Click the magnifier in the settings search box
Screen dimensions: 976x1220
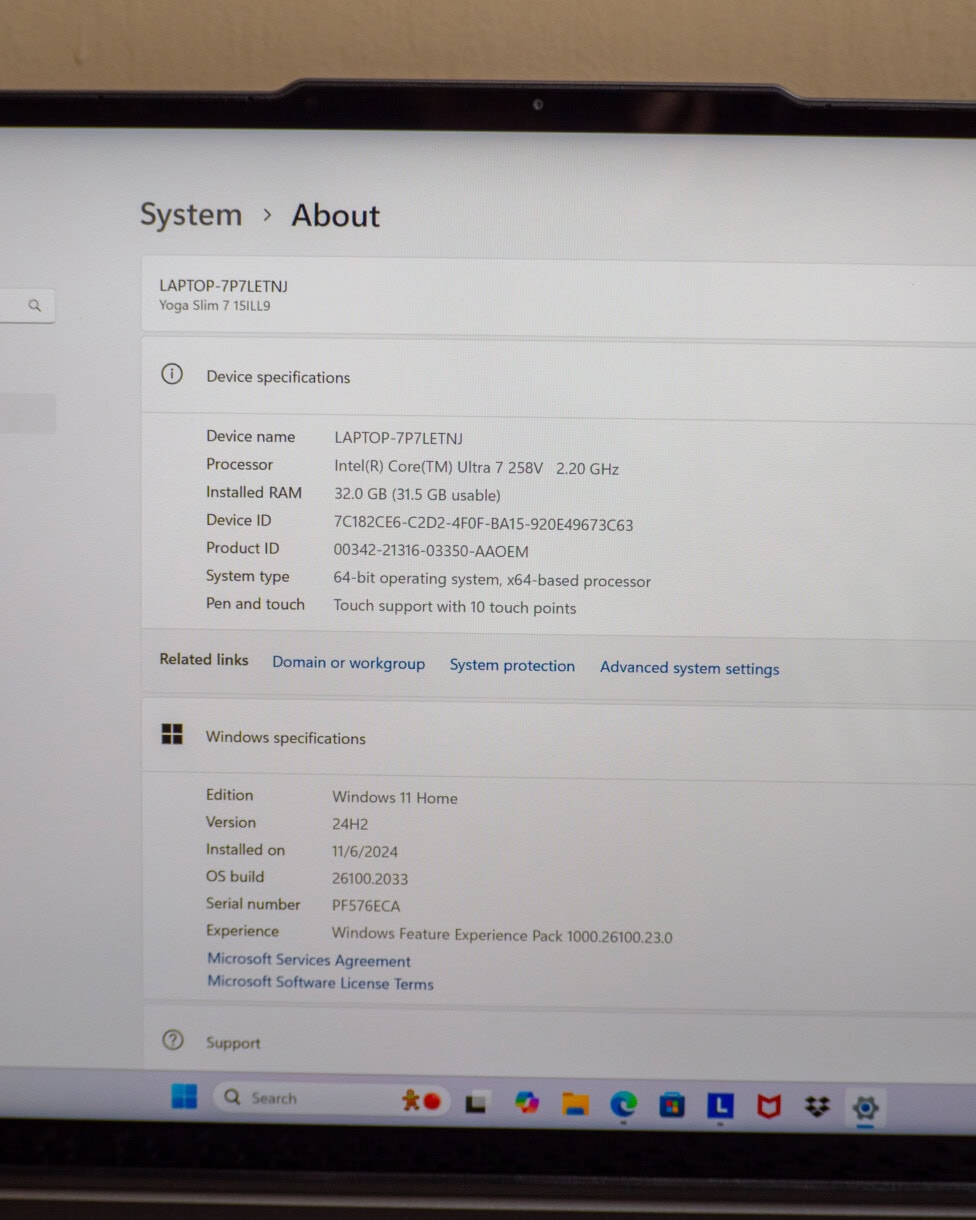(x=35, y=306)
